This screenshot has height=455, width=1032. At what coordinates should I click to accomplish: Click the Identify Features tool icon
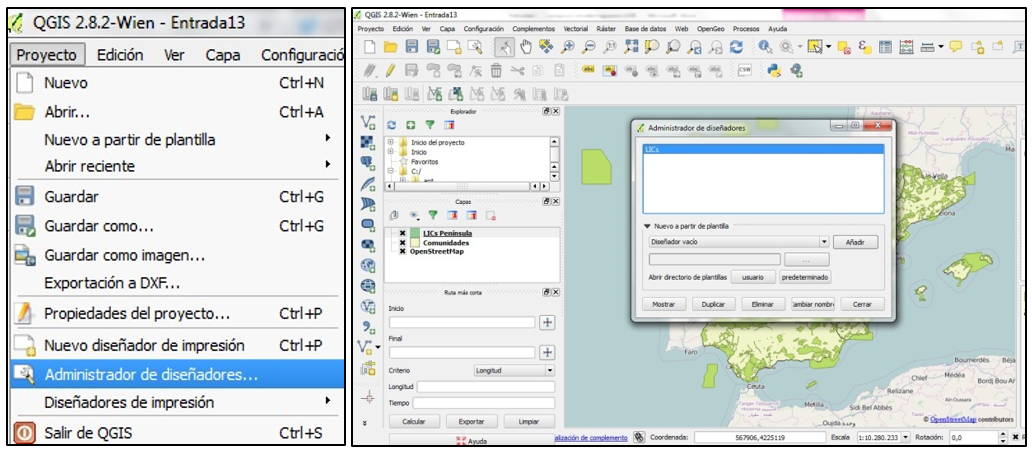click(x=765, y=47)
